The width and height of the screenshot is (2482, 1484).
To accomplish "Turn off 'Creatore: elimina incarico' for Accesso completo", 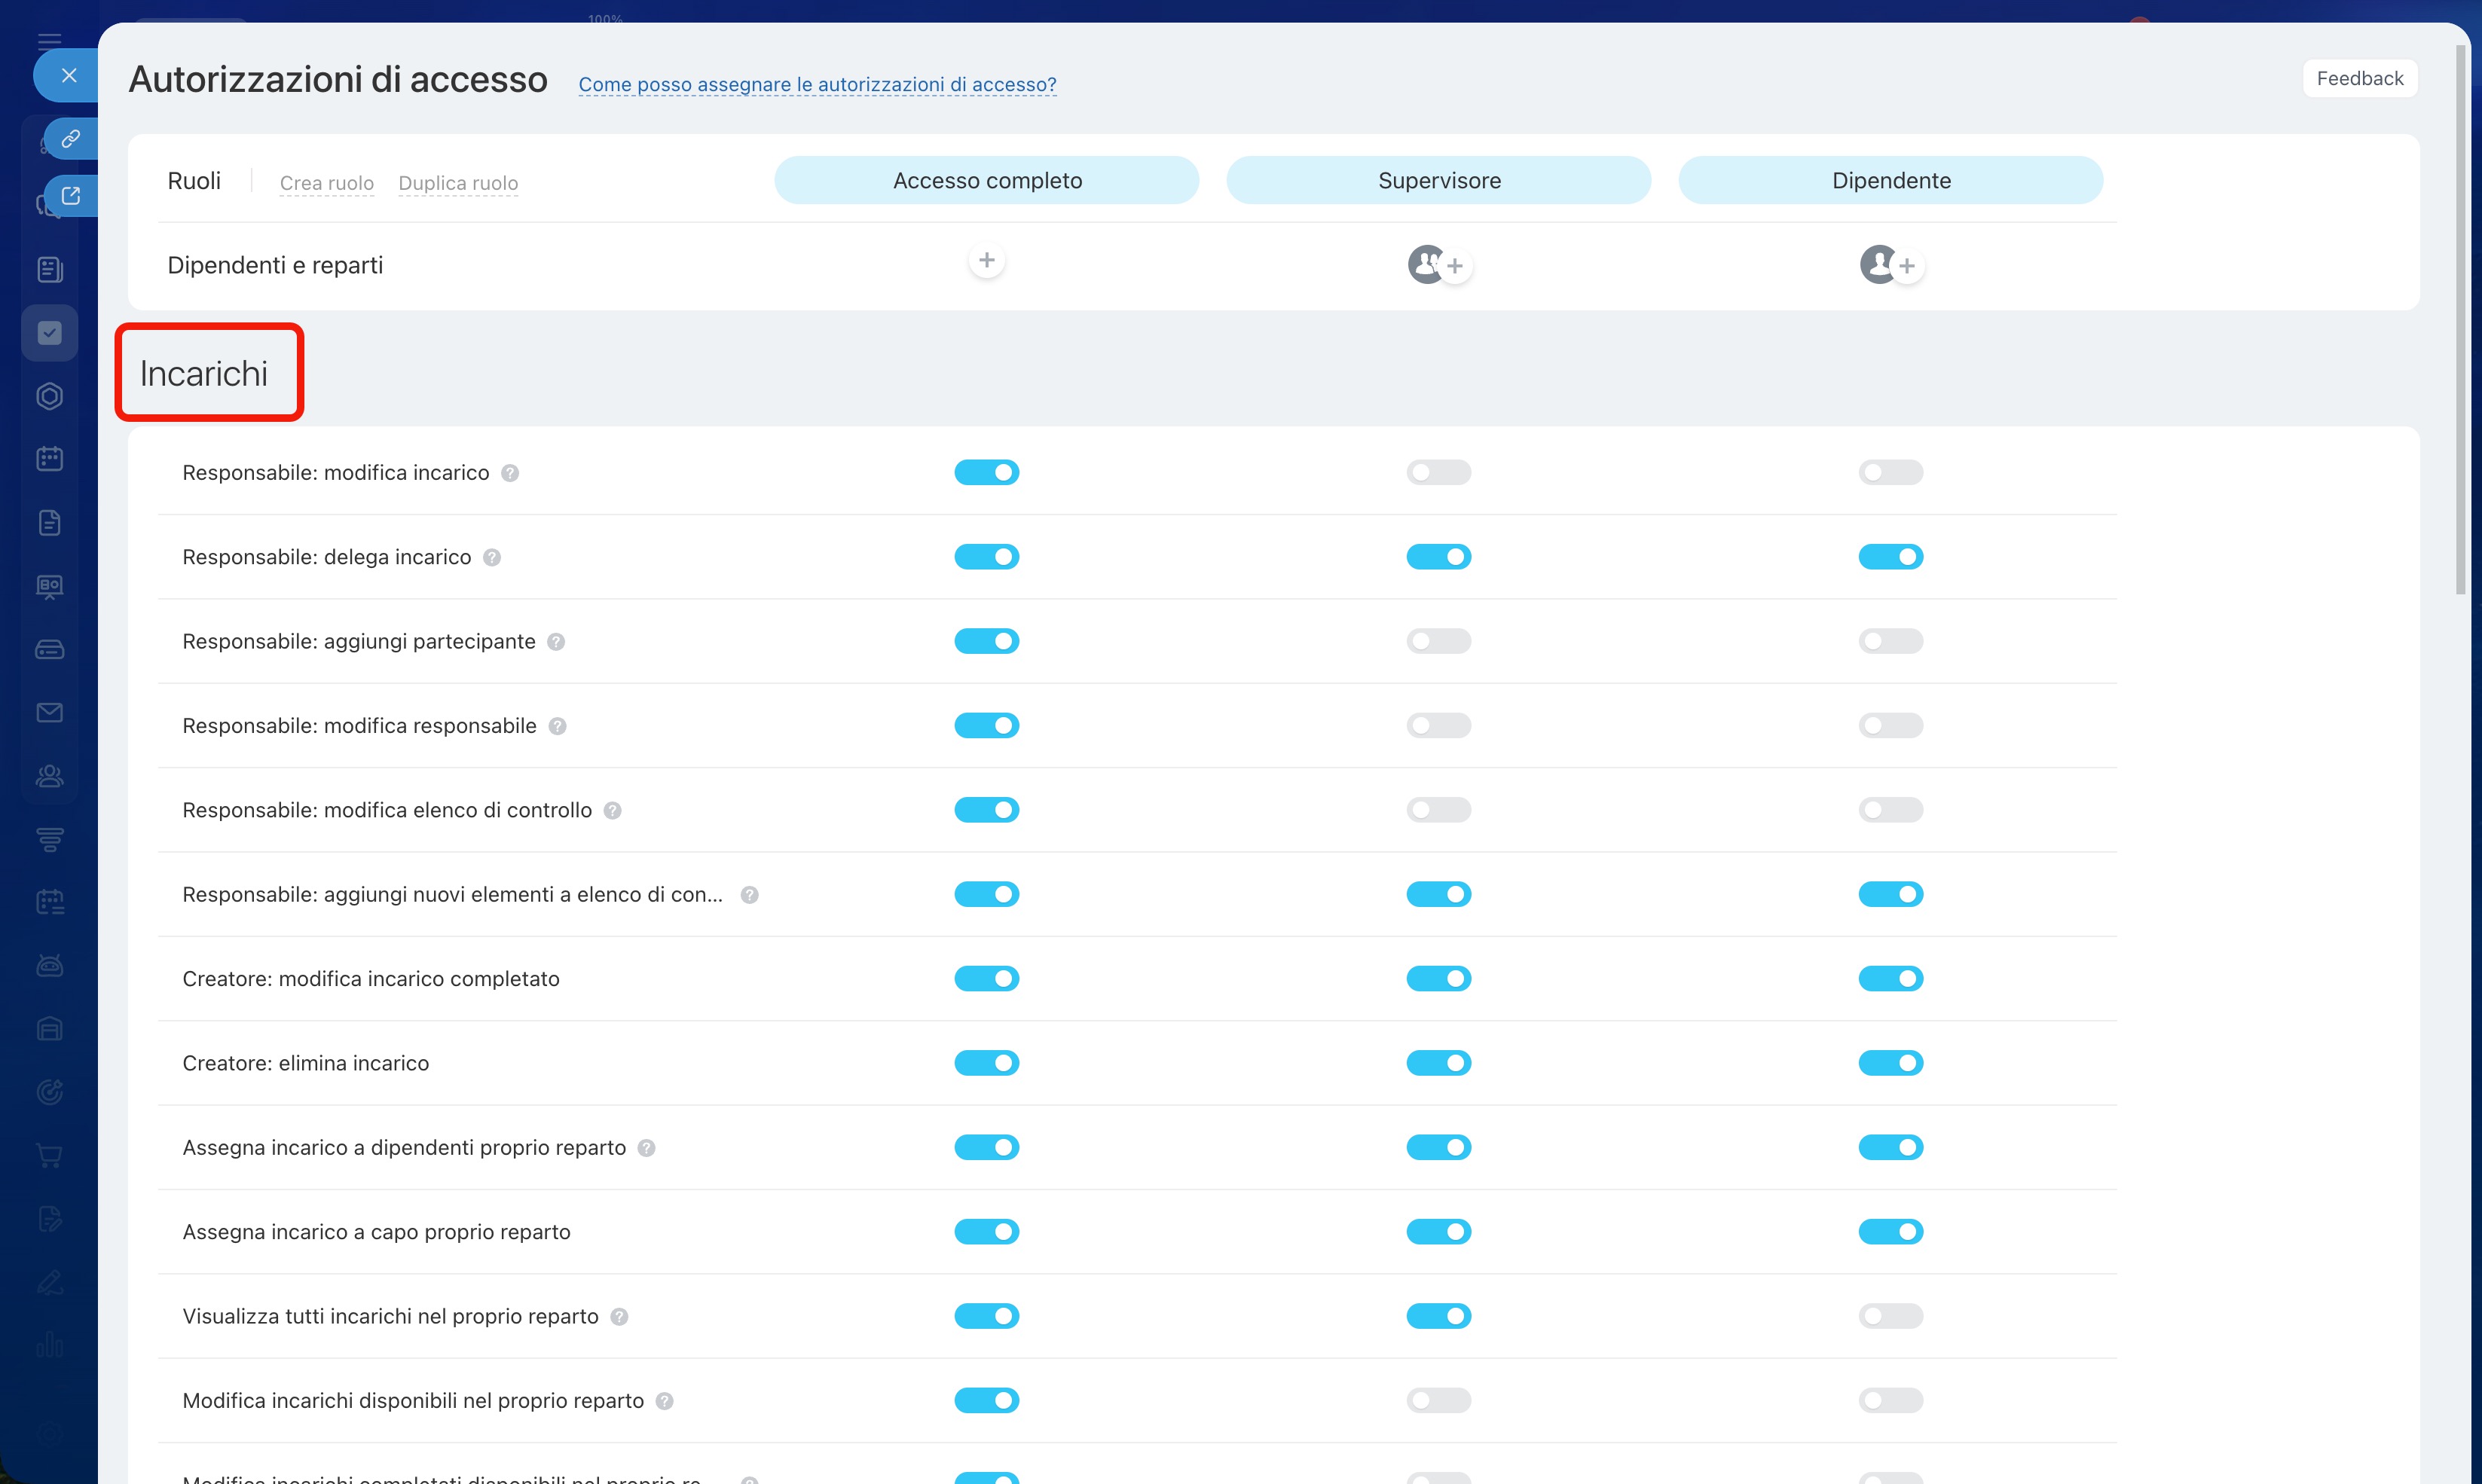I will pyautogui.click(x=986, y=1063).
